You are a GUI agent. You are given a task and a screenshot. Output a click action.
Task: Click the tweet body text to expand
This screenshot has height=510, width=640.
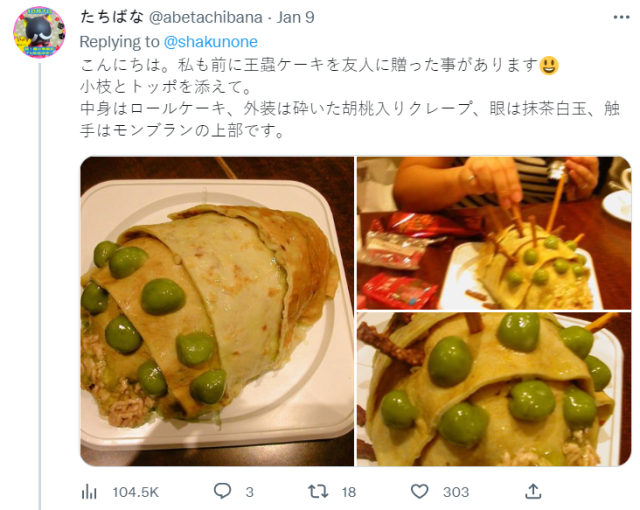[350, 98]
